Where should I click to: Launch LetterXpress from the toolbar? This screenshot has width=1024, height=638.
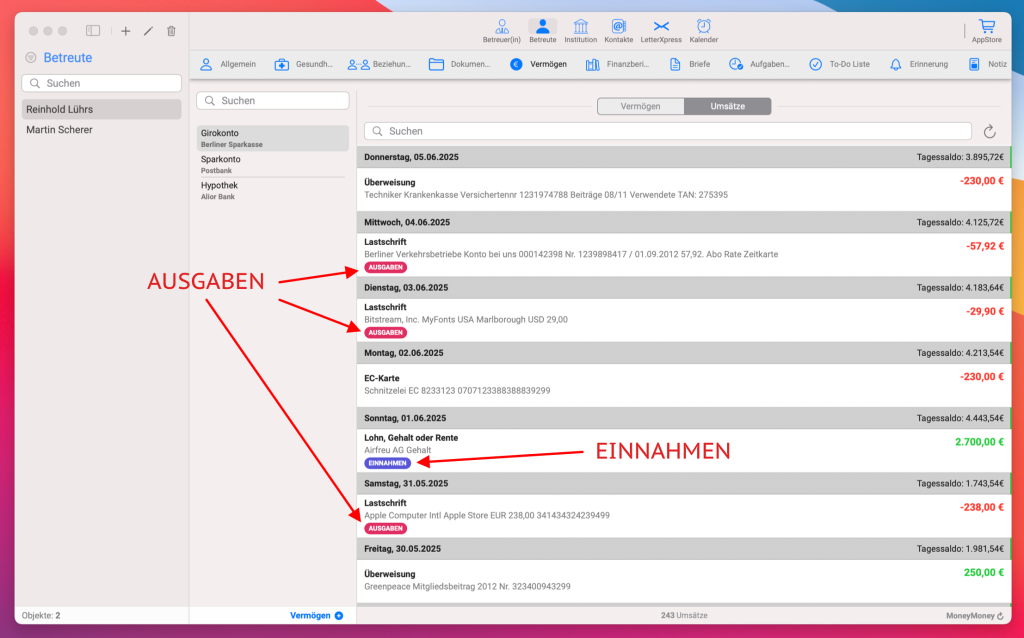tap(661, 31)
